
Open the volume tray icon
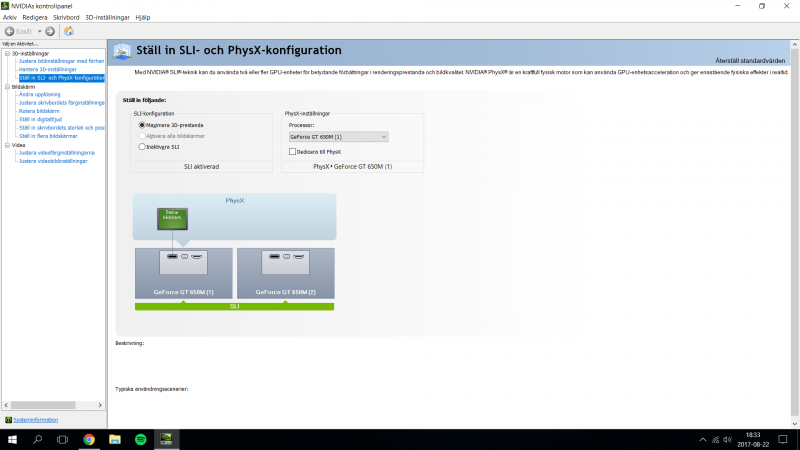click(x=728, y=440)
